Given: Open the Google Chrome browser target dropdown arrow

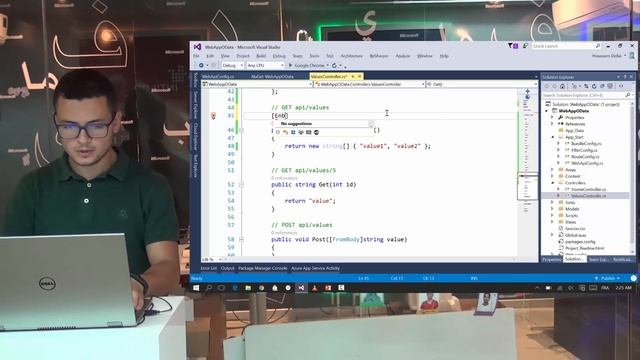Looking at the screenshot, I should point(327,65).
